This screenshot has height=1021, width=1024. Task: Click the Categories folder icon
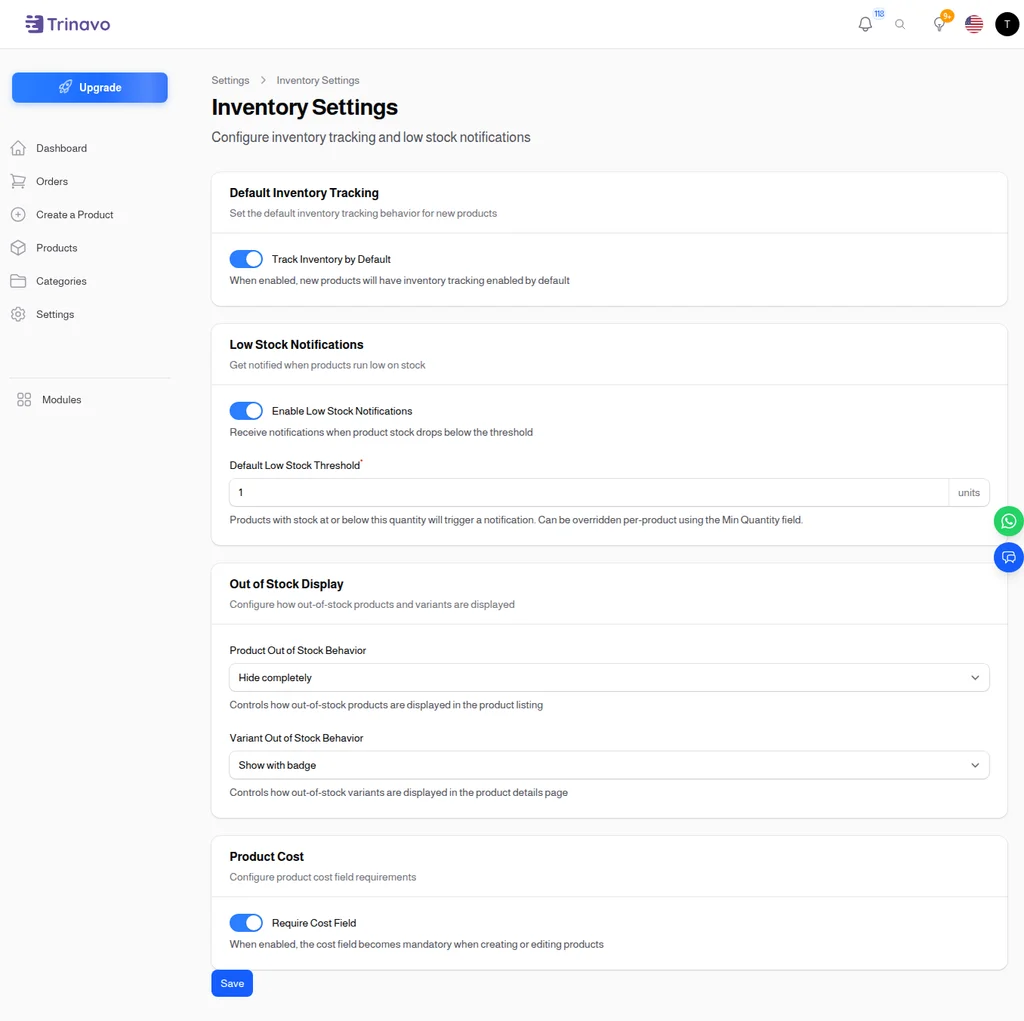[18, 282]
